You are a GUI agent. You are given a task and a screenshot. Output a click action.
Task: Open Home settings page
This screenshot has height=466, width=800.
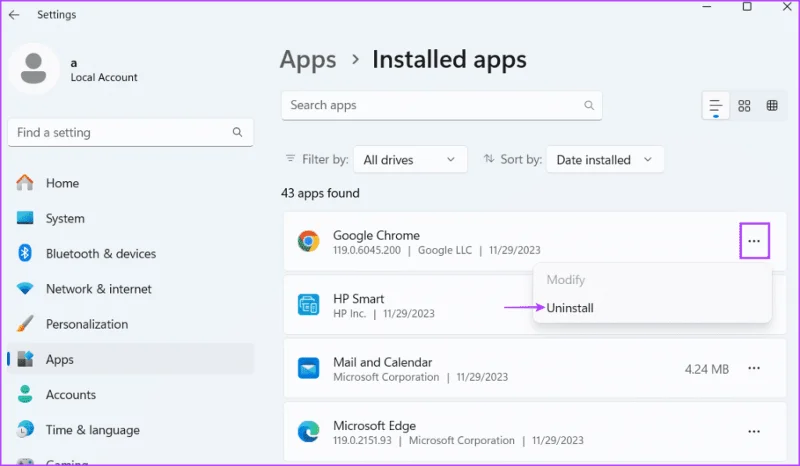pyautogui.click(x=131, y=183)
